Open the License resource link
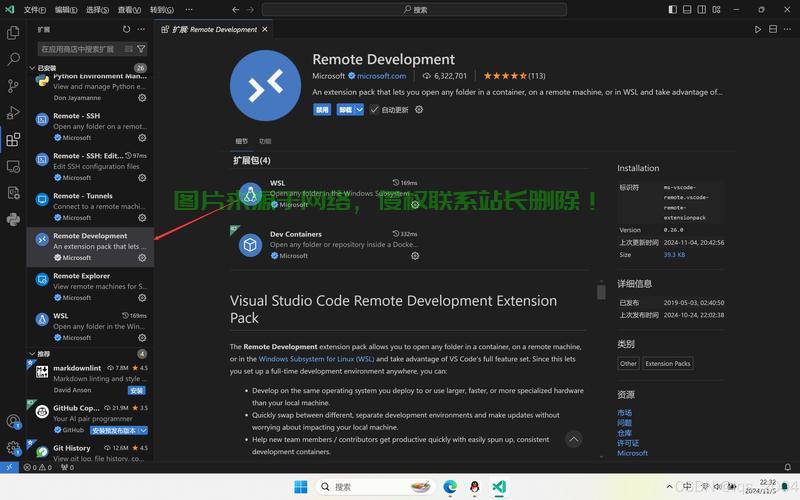Viewport: 800px width, 500px height. point(628,443)
